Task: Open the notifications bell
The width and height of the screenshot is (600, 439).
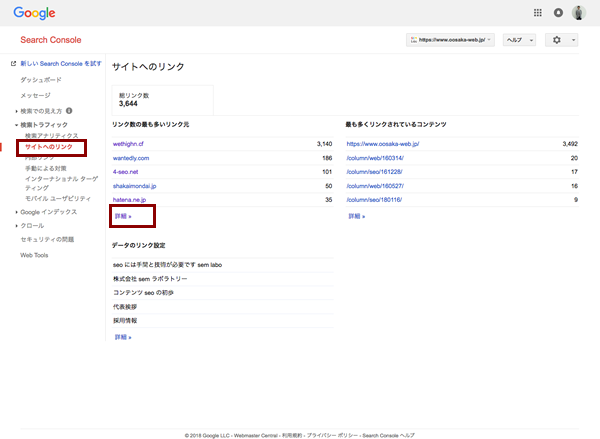Action: [x=556, y=13]
